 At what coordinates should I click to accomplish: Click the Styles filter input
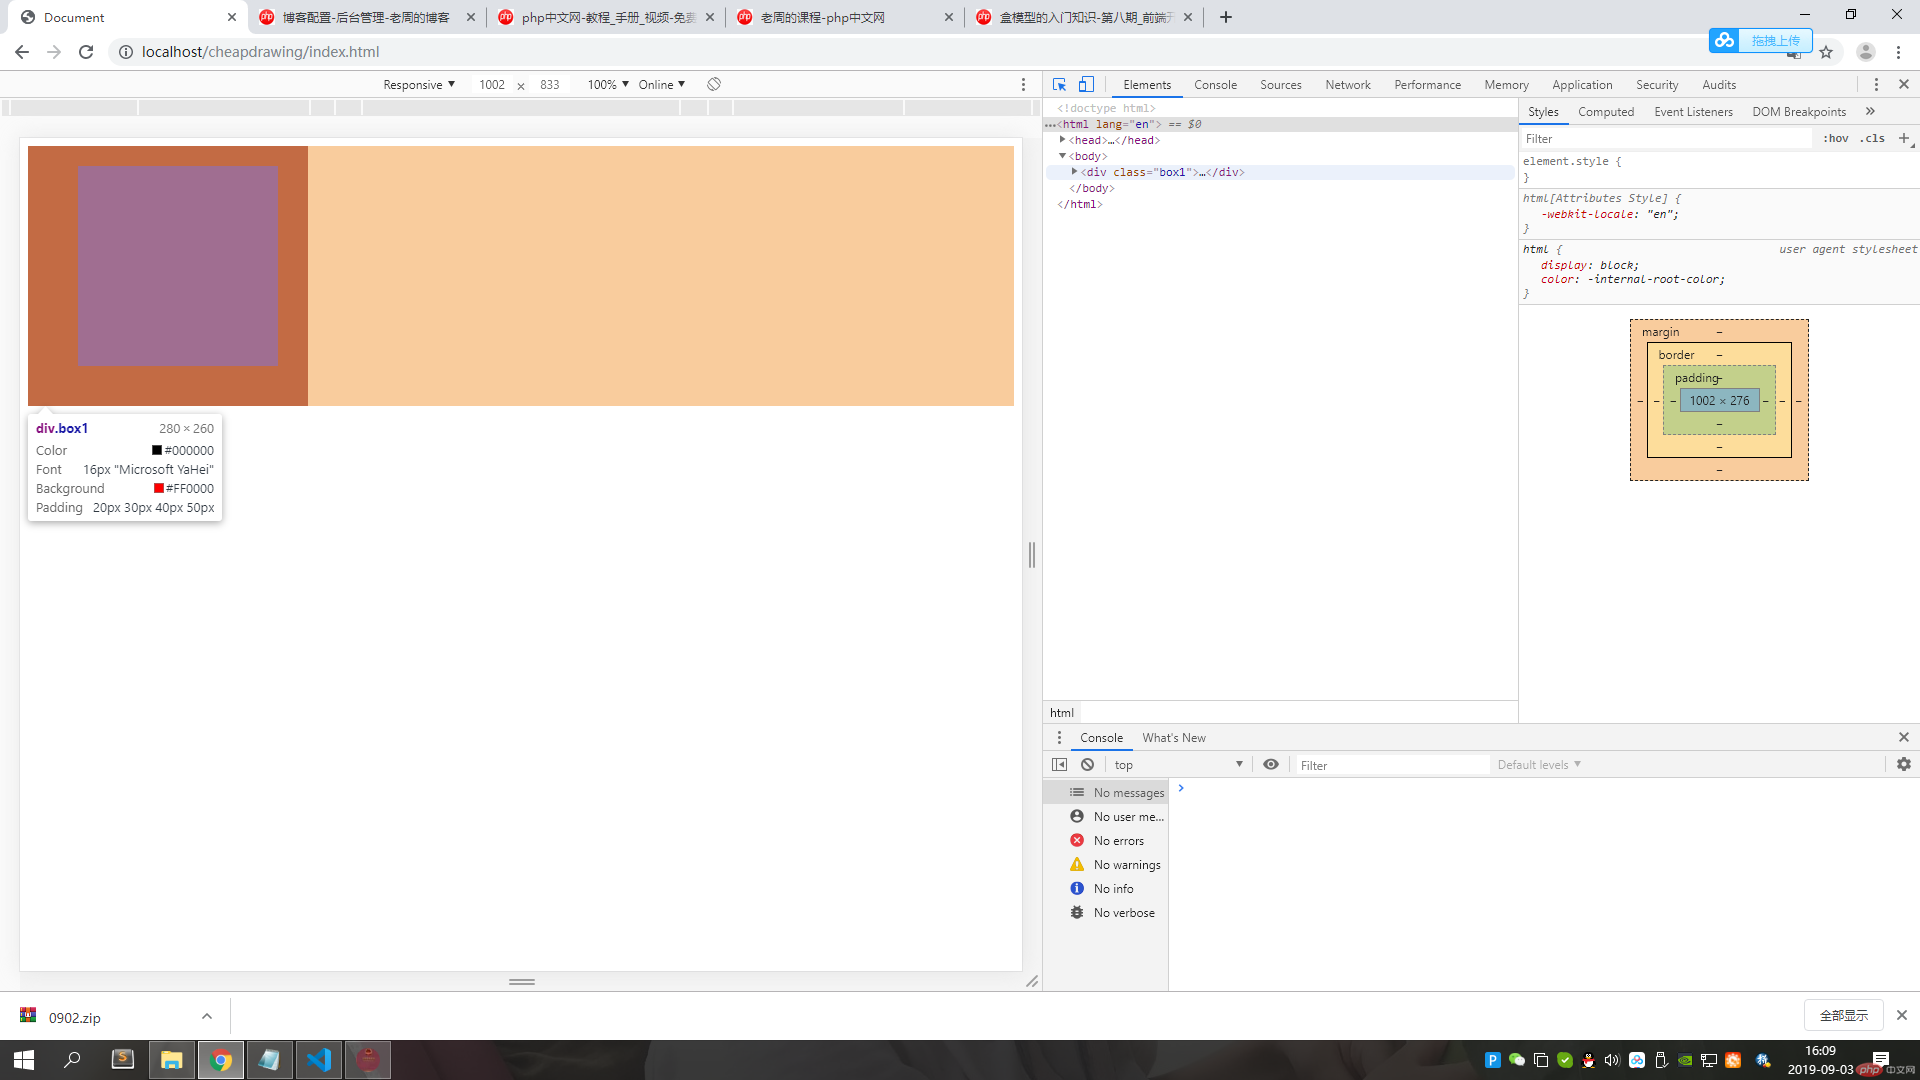pyautogui.click(x=1667, y=139)
